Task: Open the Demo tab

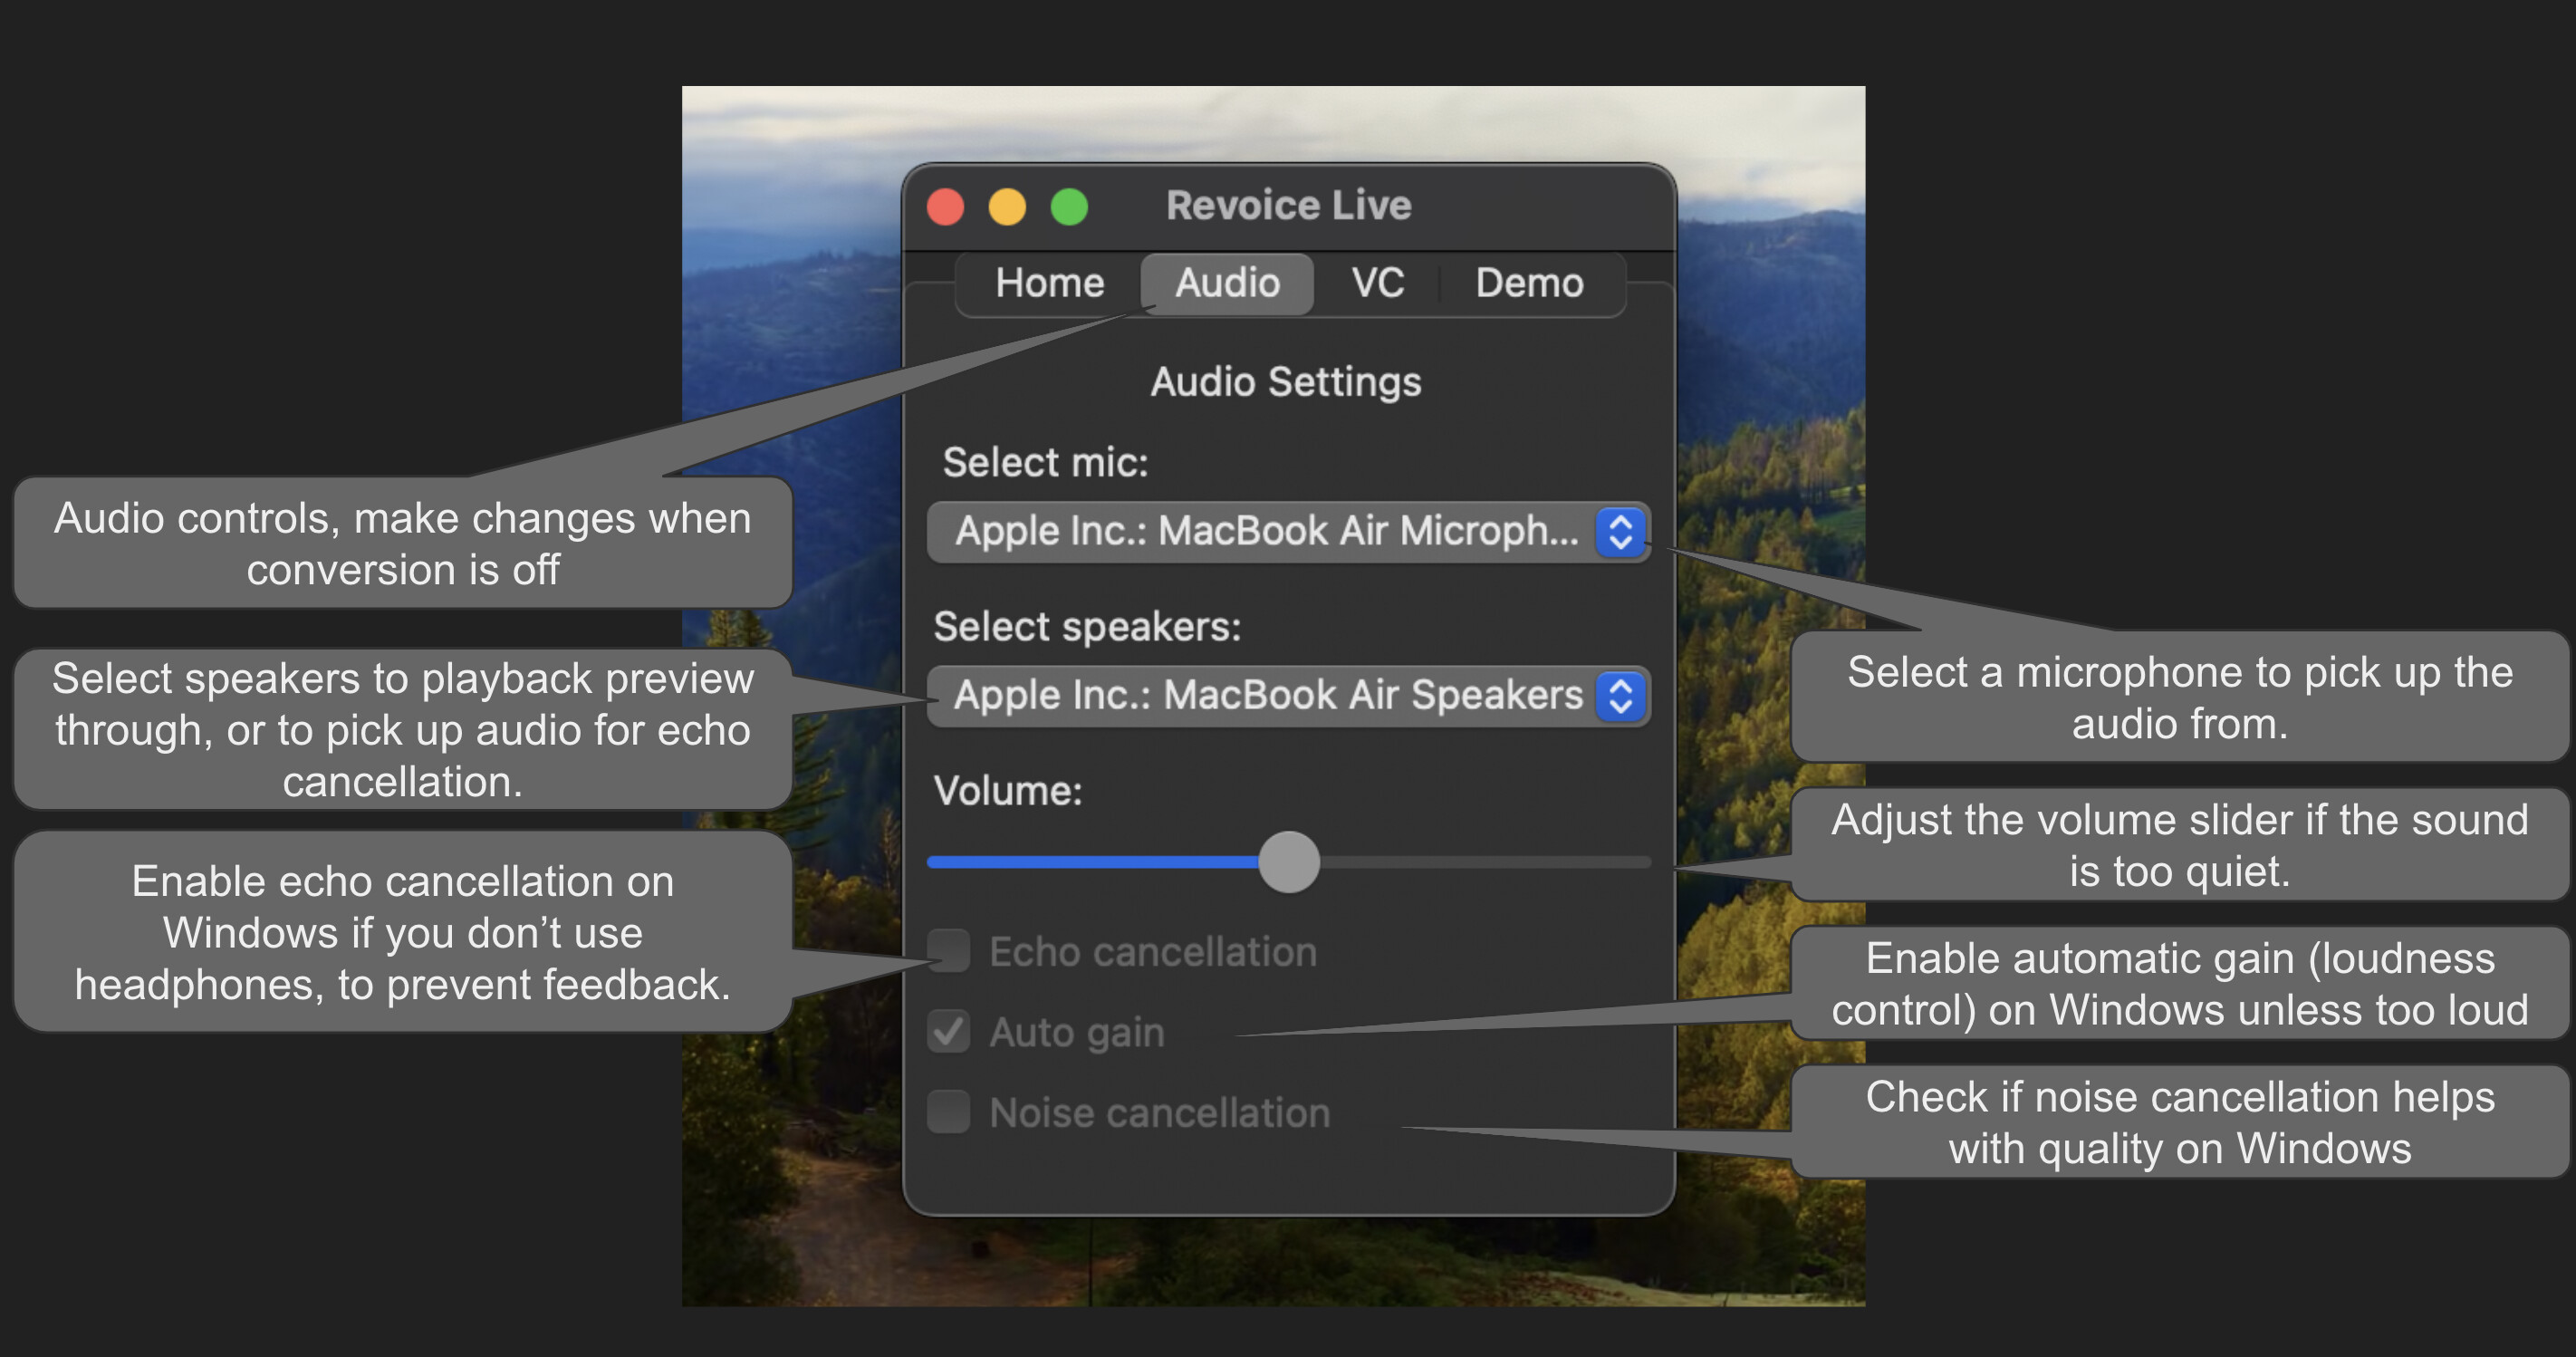Action: [x=1530, y=283]
